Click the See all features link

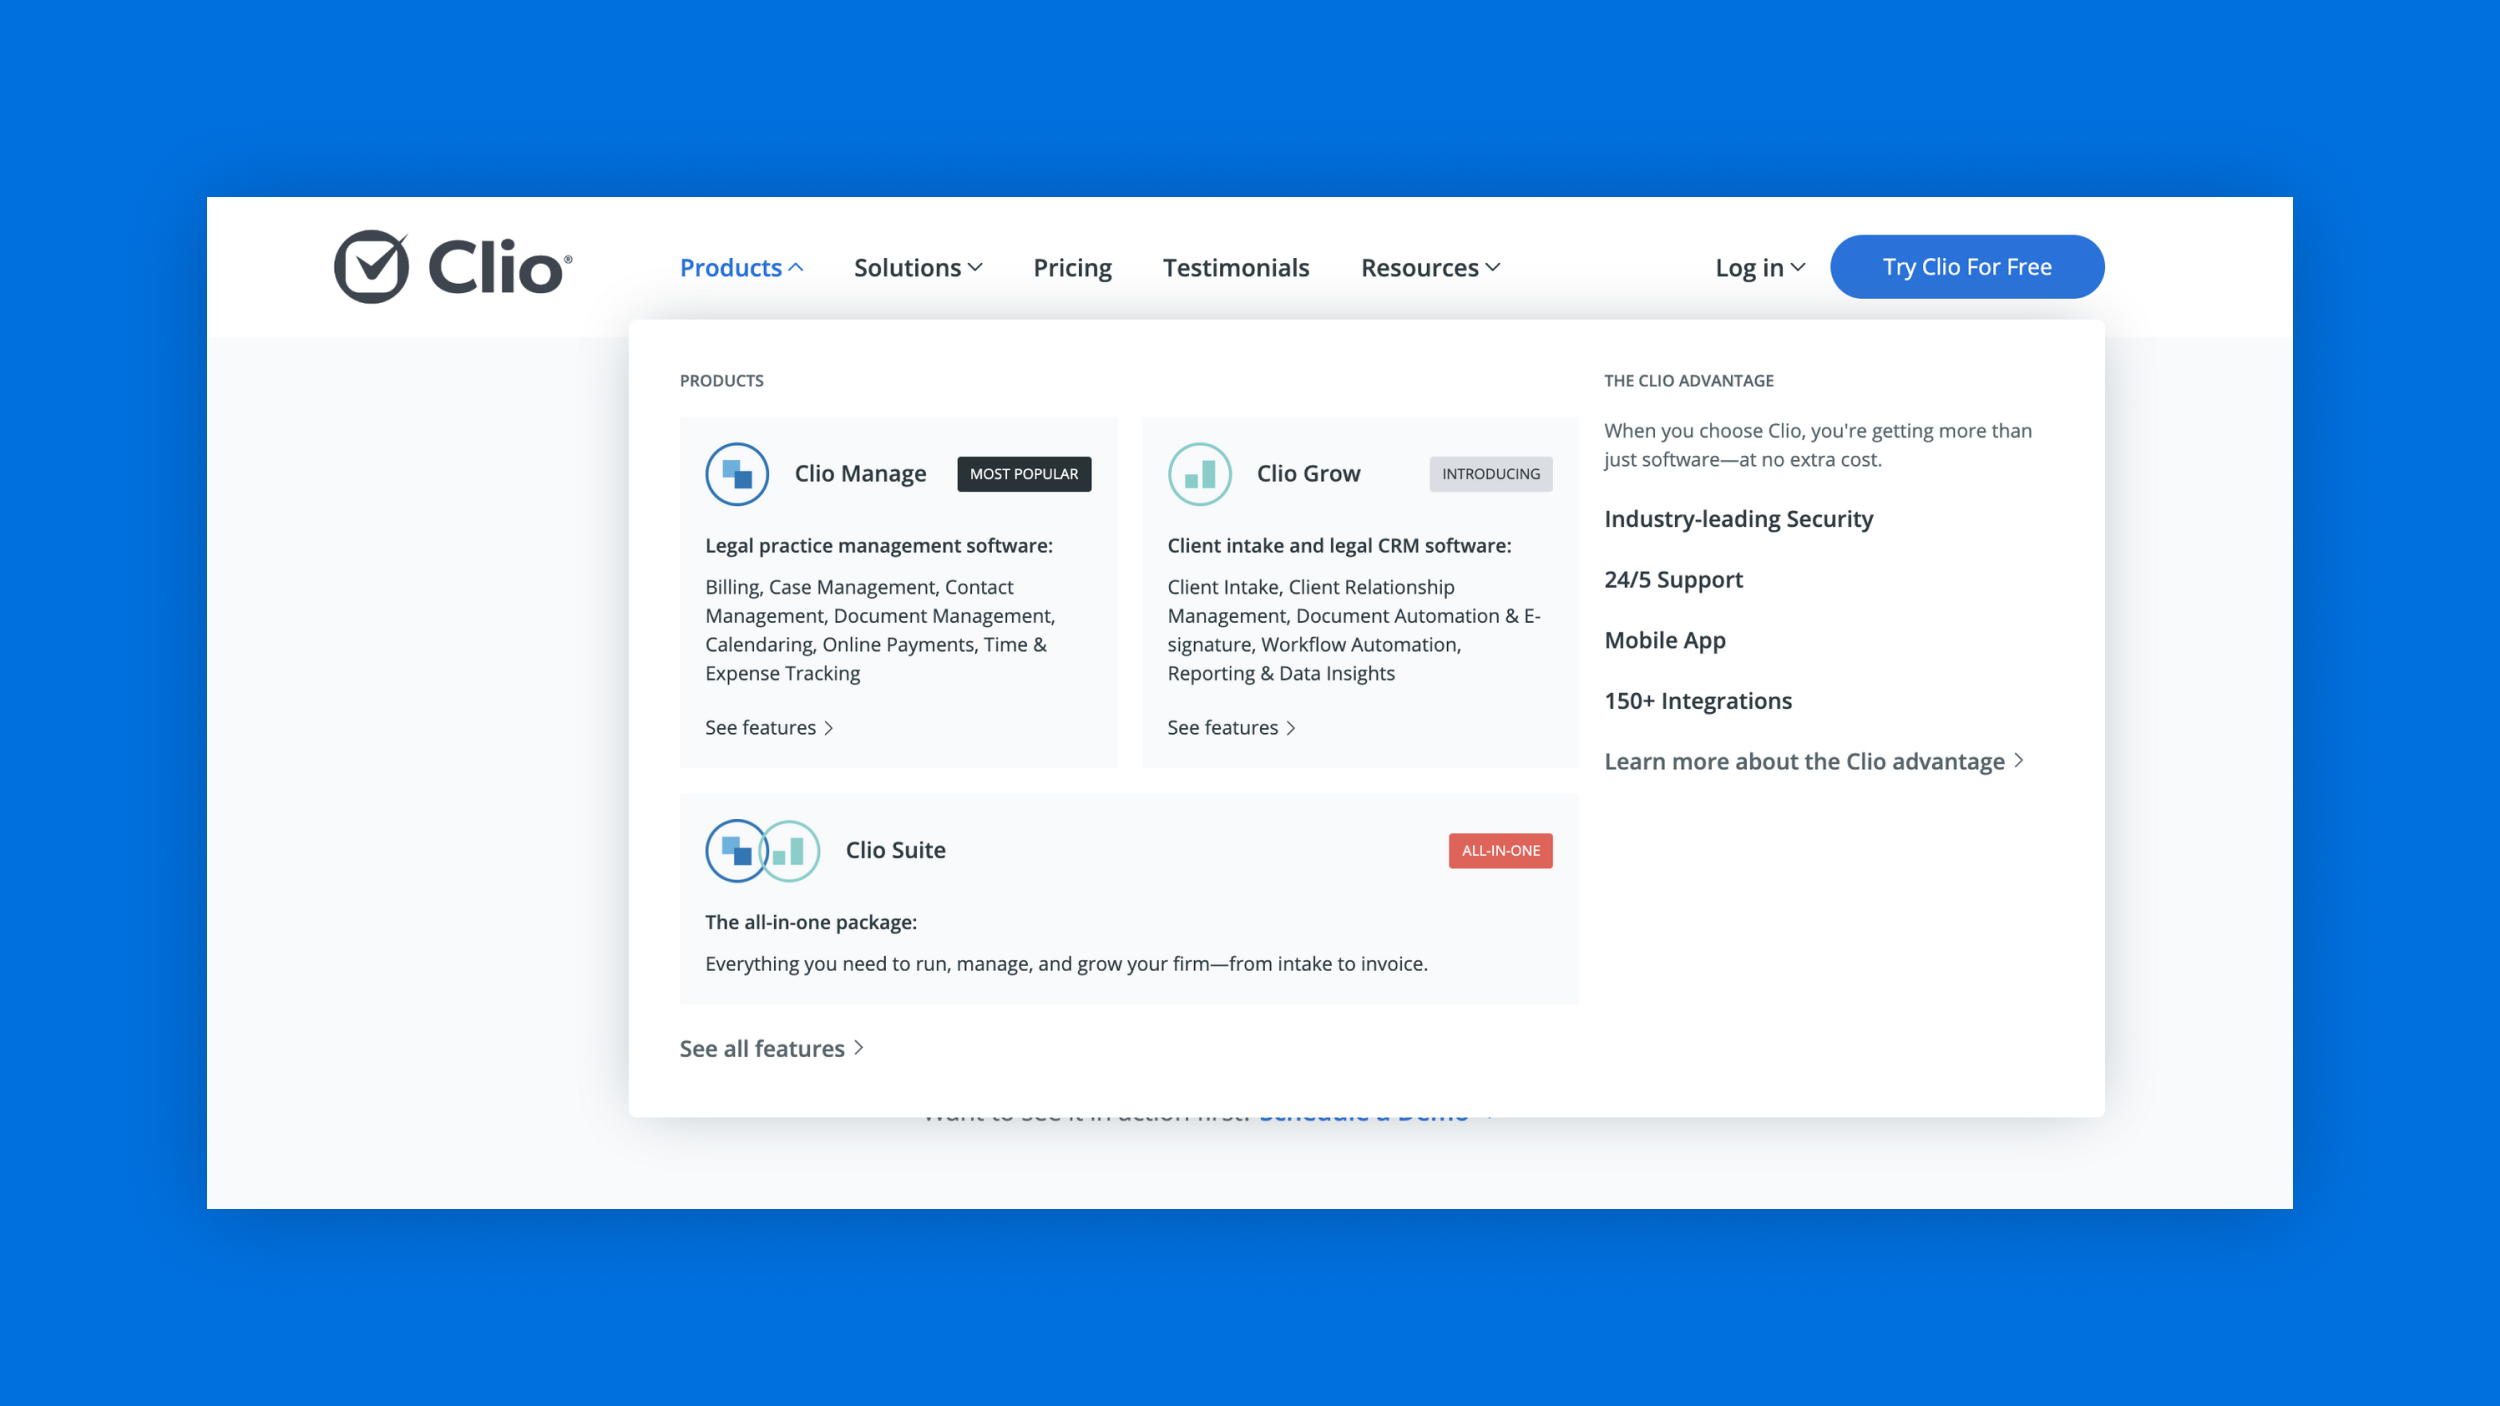coord(771,1049)
